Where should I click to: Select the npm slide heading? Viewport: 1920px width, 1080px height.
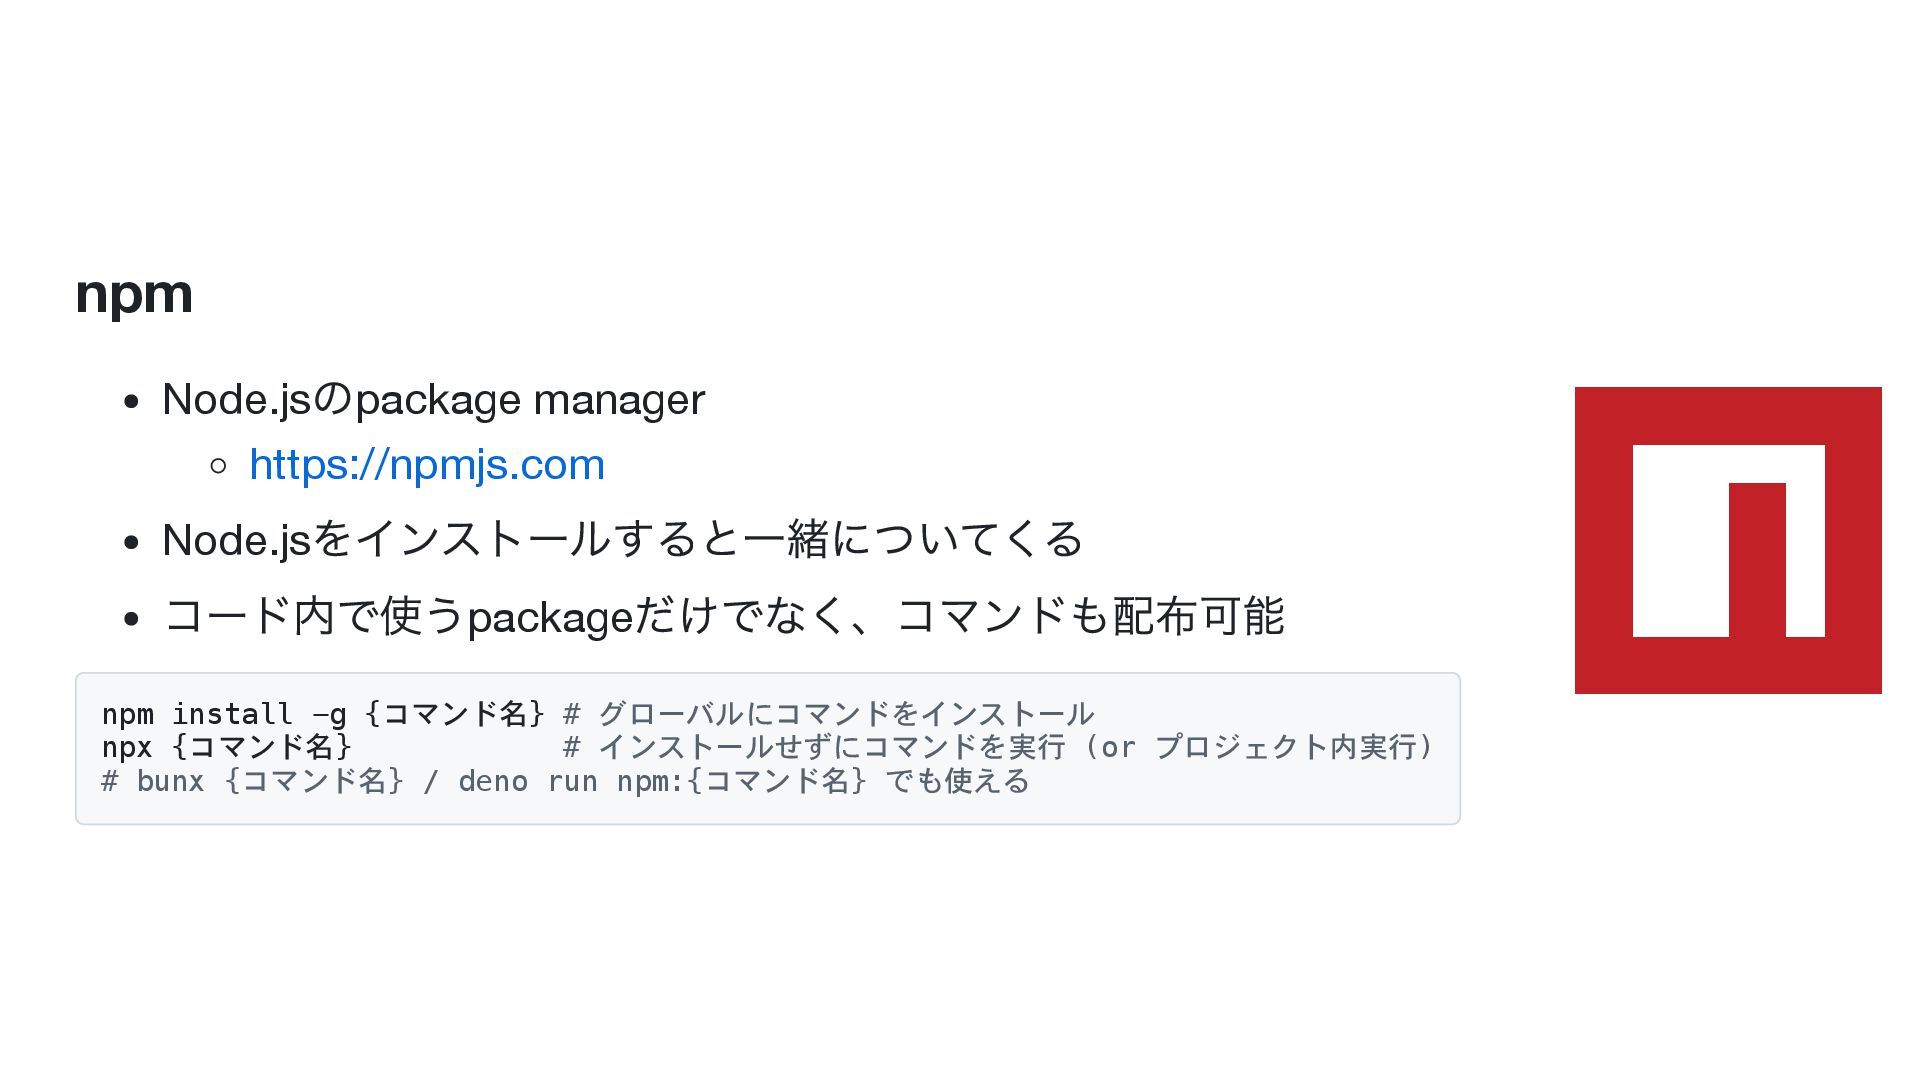tap(134, 293)
